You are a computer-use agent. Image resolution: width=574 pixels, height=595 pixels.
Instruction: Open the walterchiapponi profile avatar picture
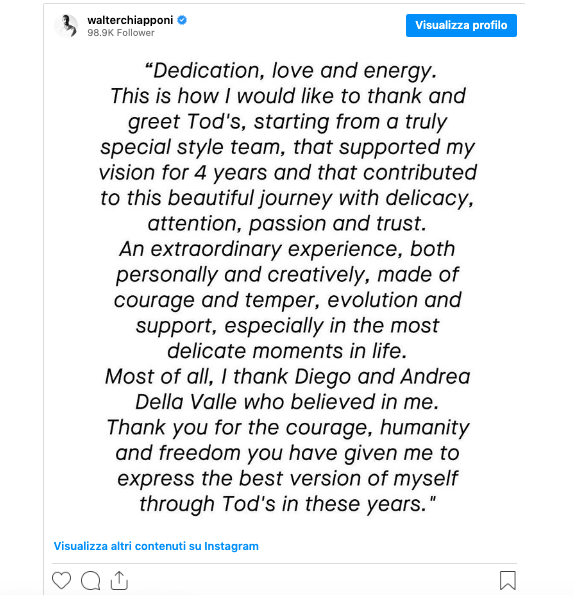66,26
